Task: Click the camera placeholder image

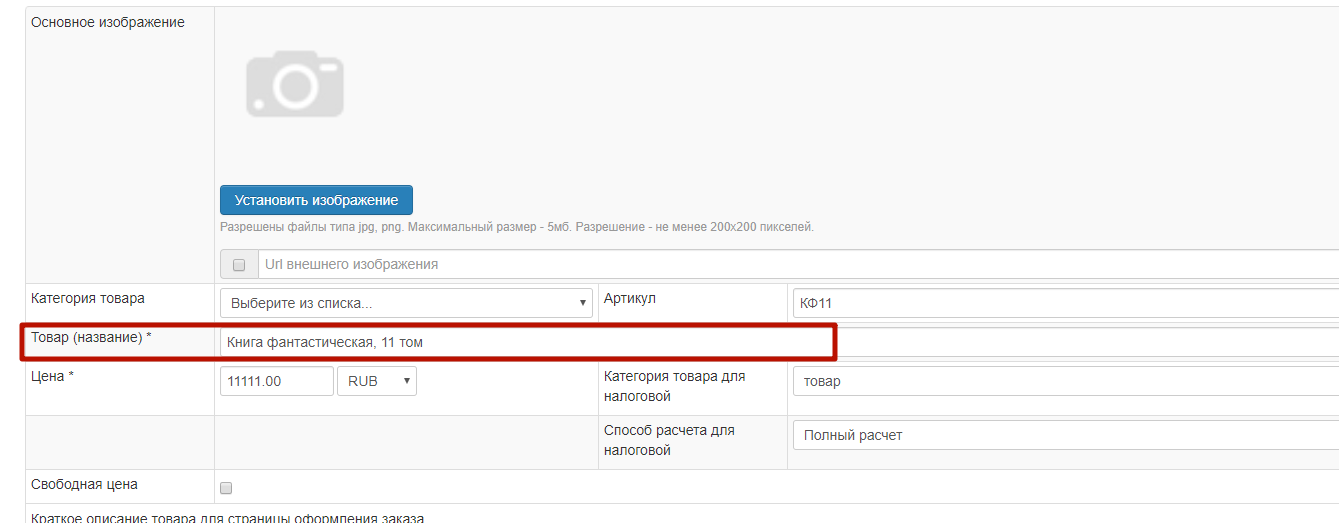Action: tap(295, 86)
